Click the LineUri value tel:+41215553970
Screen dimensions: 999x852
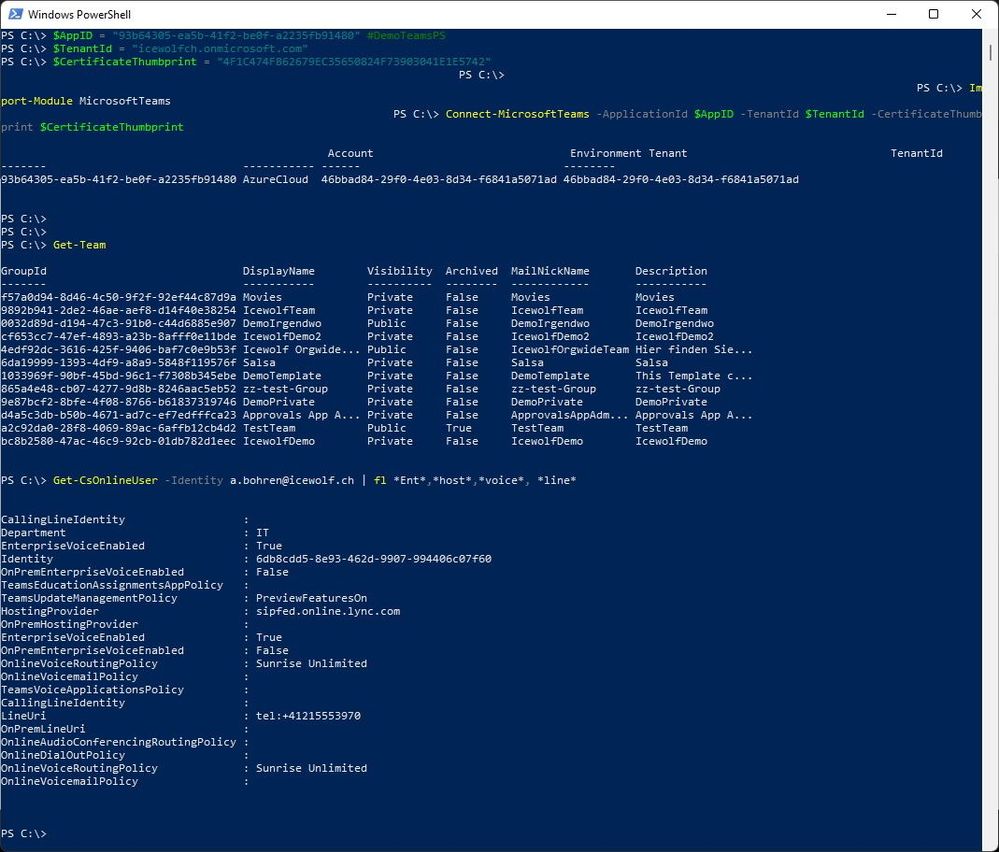pyautogui.click(x=308, y=716)
